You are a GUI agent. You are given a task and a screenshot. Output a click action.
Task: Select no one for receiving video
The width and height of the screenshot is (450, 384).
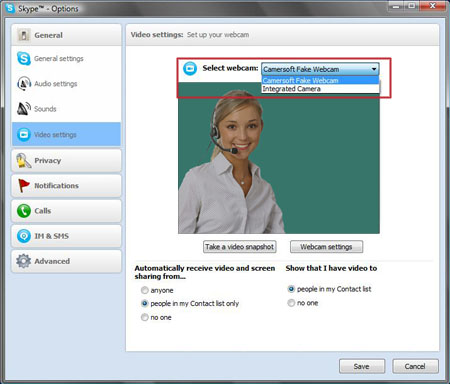coord(145,317)
